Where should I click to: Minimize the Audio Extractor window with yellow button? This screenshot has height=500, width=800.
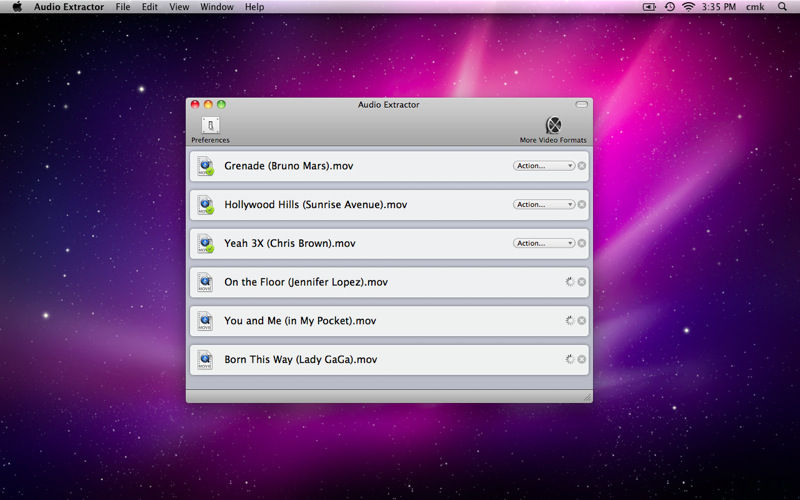(208, 105)
